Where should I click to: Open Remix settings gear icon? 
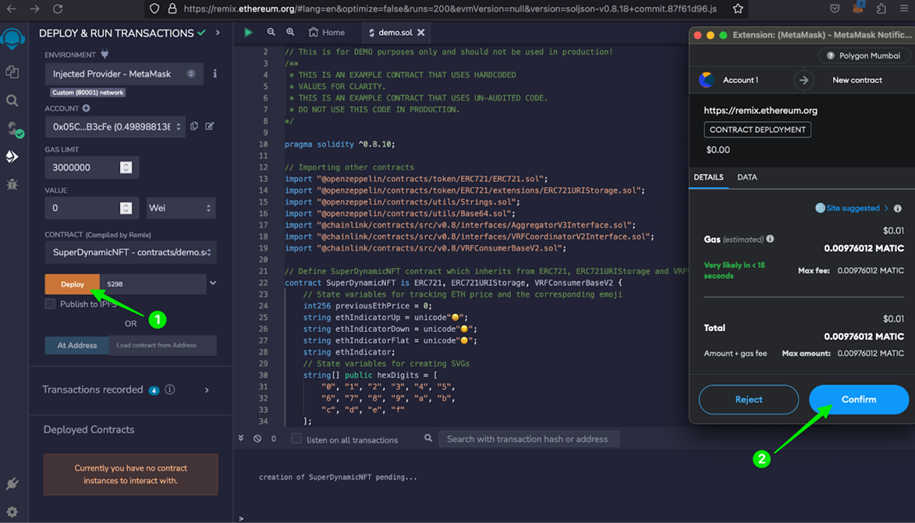pyautogui.click(x=12, y=511)
